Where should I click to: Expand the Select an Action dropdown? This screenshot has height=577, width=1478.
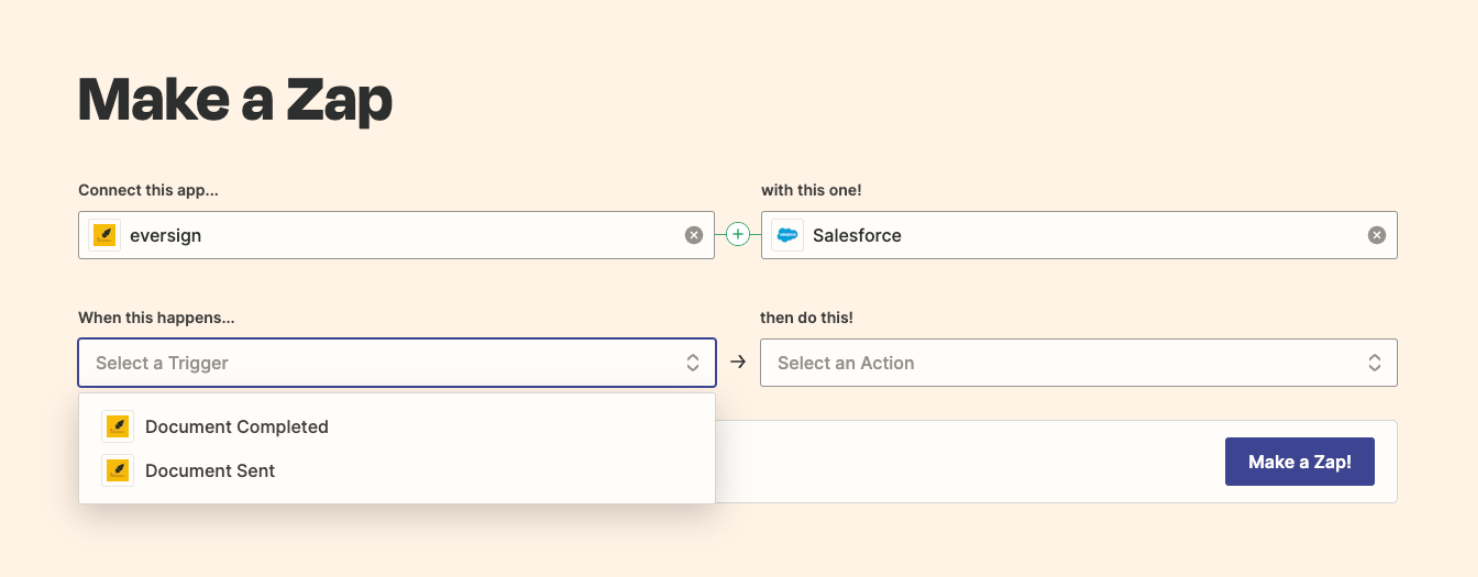(x=1060, y=363)
